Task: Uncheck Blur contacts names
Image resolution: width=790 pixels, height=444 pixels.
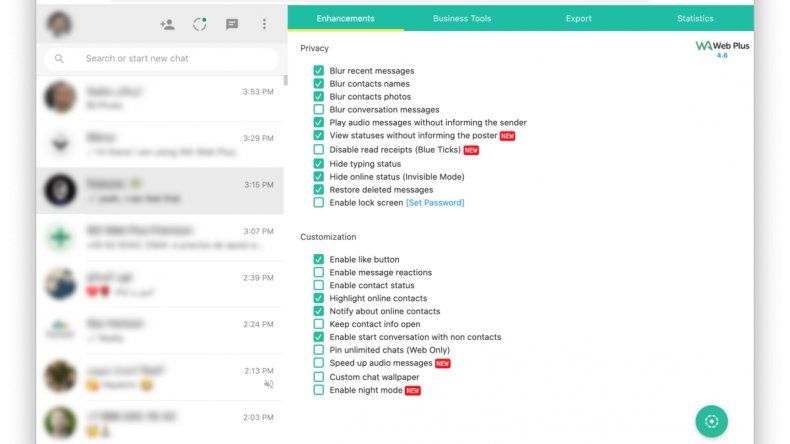Action: 318,84
